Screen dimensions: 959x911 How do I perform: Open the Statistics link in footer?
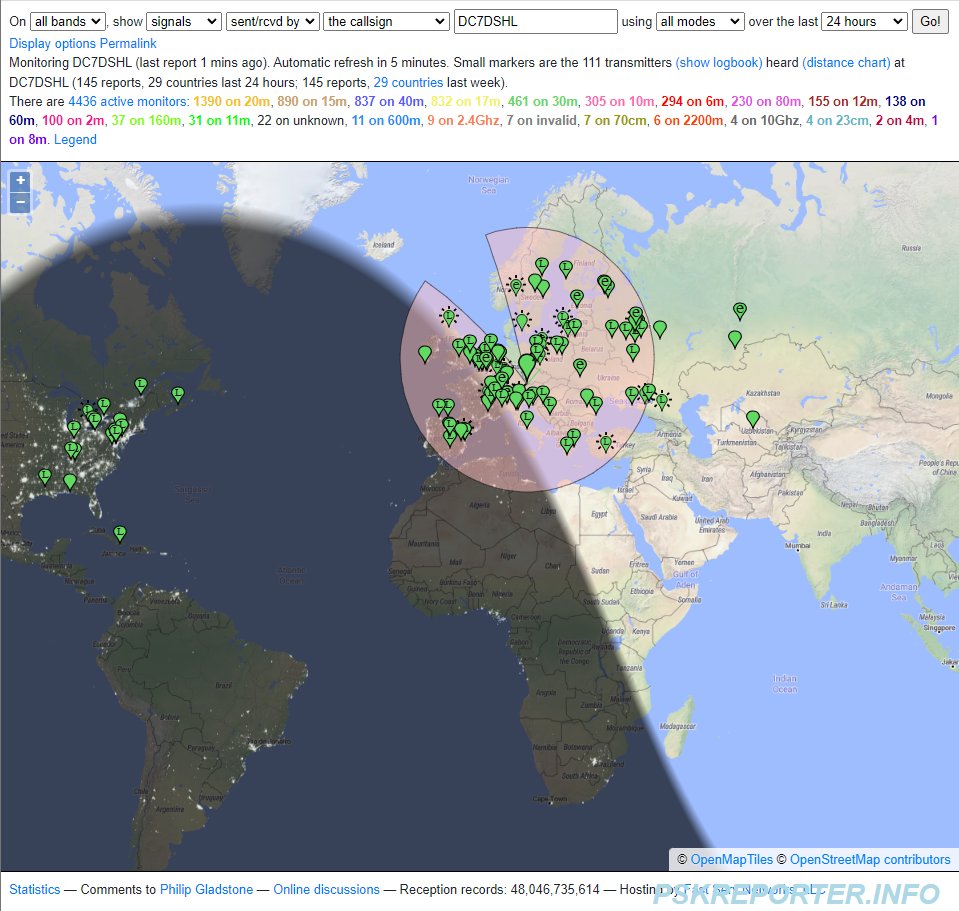(x=35, y=890)
